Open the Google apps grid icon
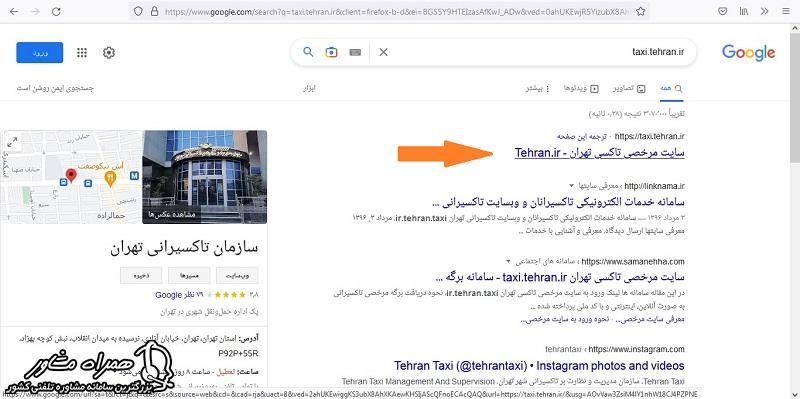The height and width of the screenshot is (399, 800). [x=82, y=53]
